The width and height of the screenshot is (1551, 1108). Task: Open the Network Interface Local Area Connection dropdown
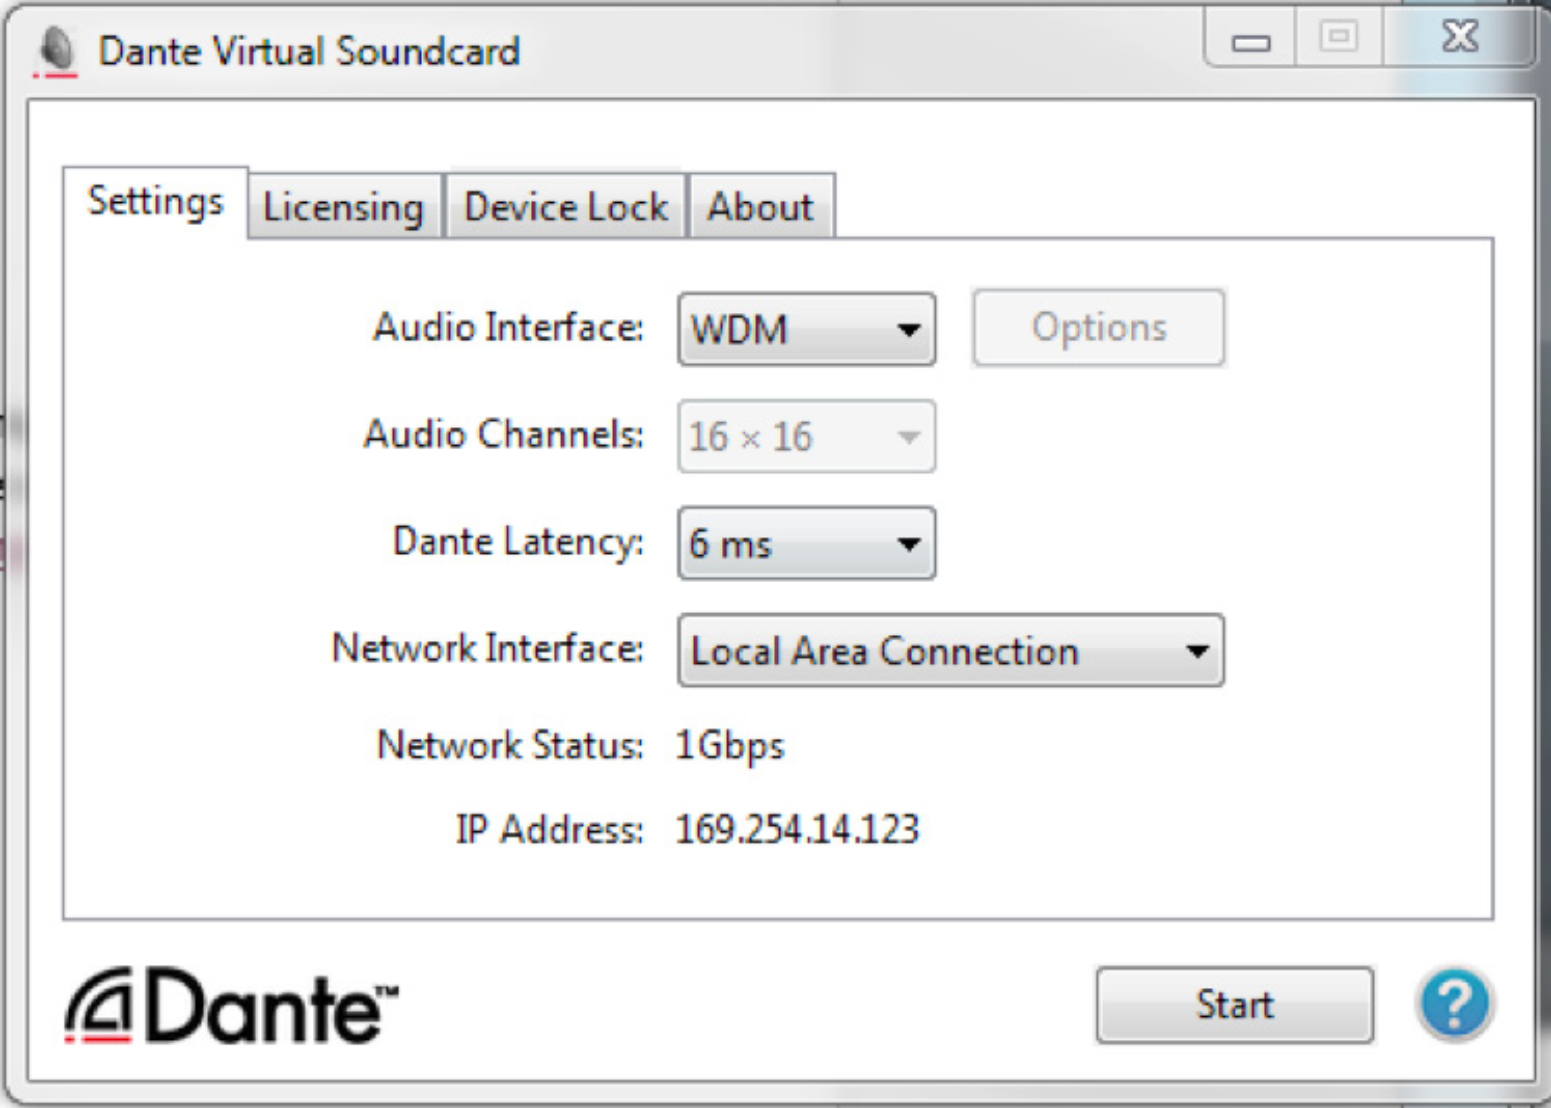[x=950, y=651]
